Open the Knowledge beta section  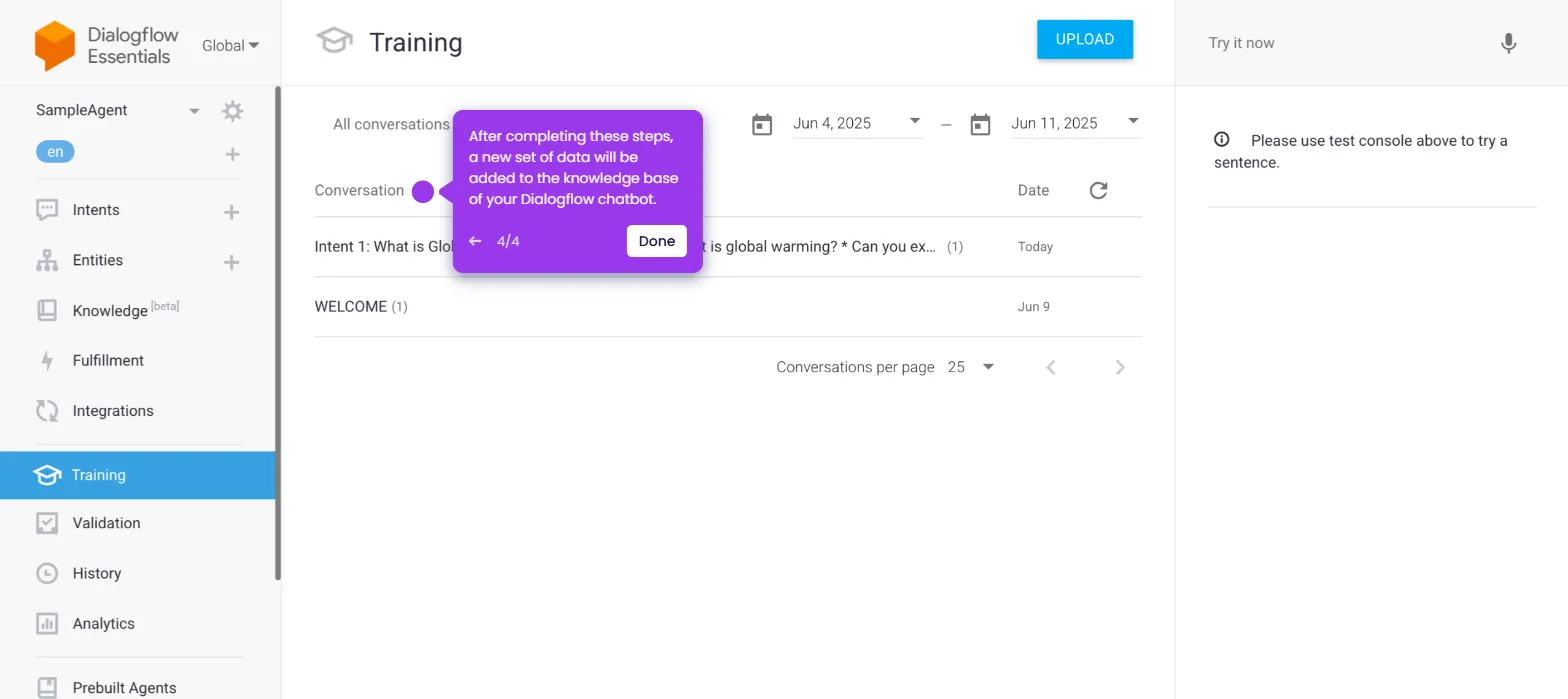126,310
